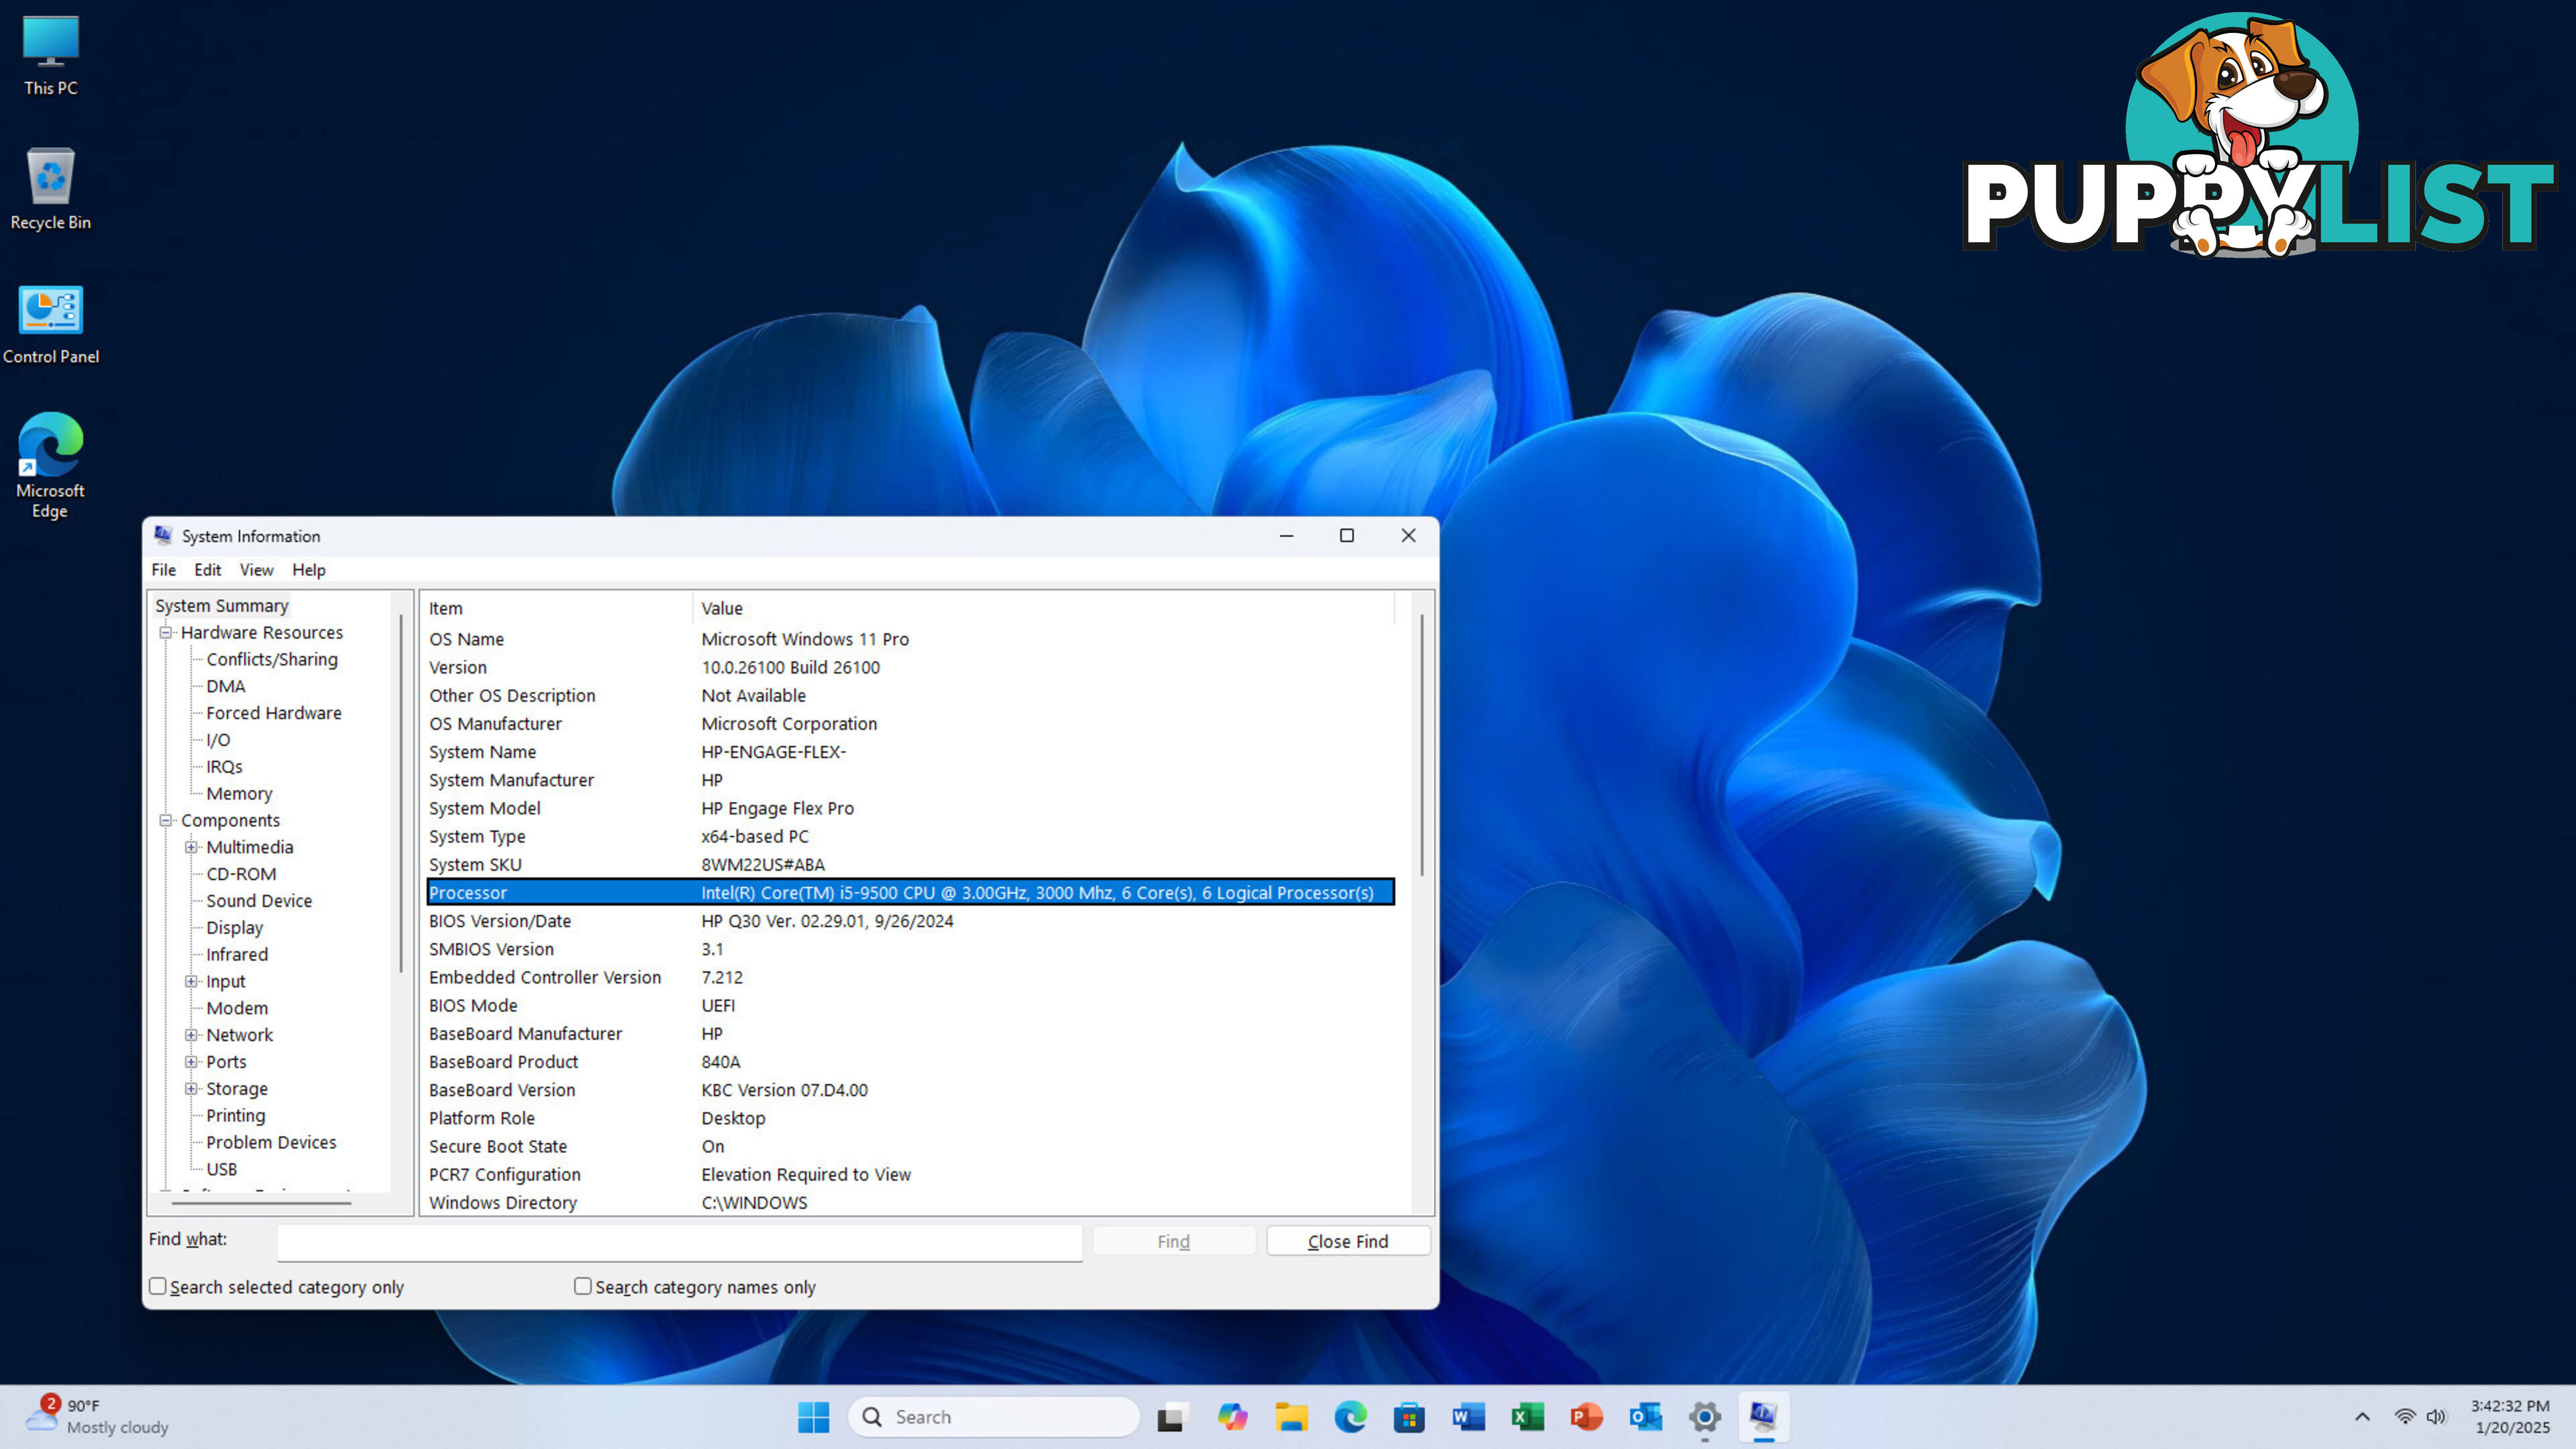Select the System Model row

(910, 808)
